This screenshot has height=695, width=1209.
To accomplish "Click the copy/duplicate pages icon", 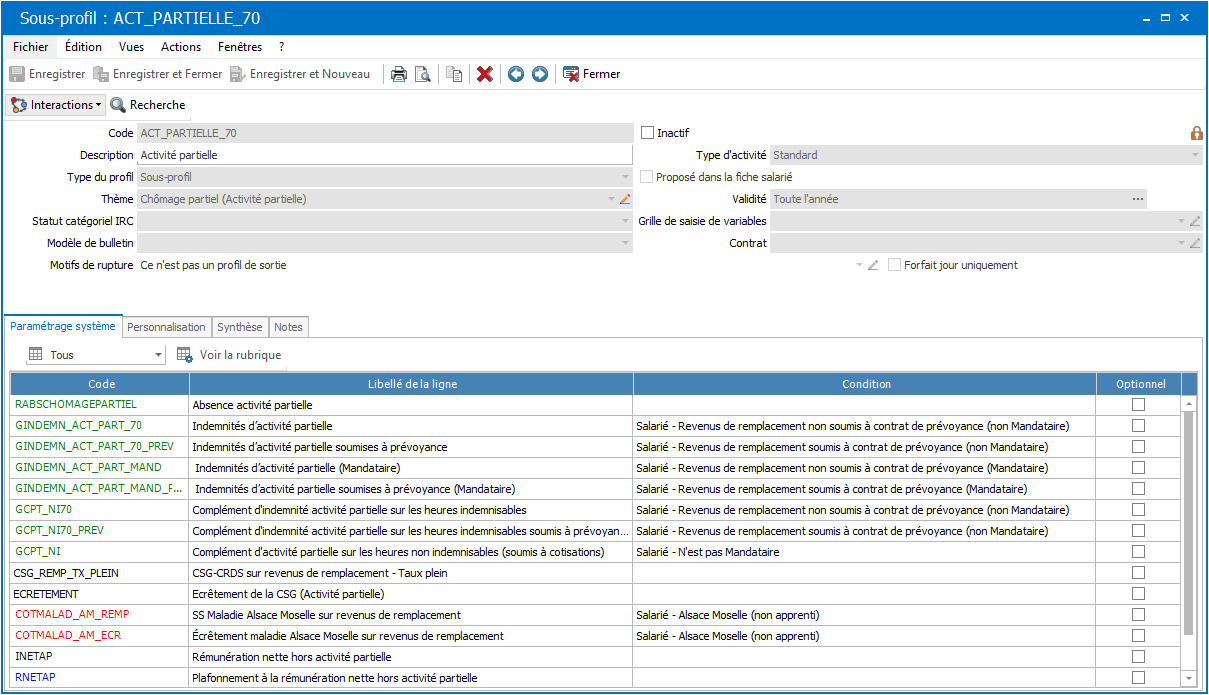I will (454, 74).
